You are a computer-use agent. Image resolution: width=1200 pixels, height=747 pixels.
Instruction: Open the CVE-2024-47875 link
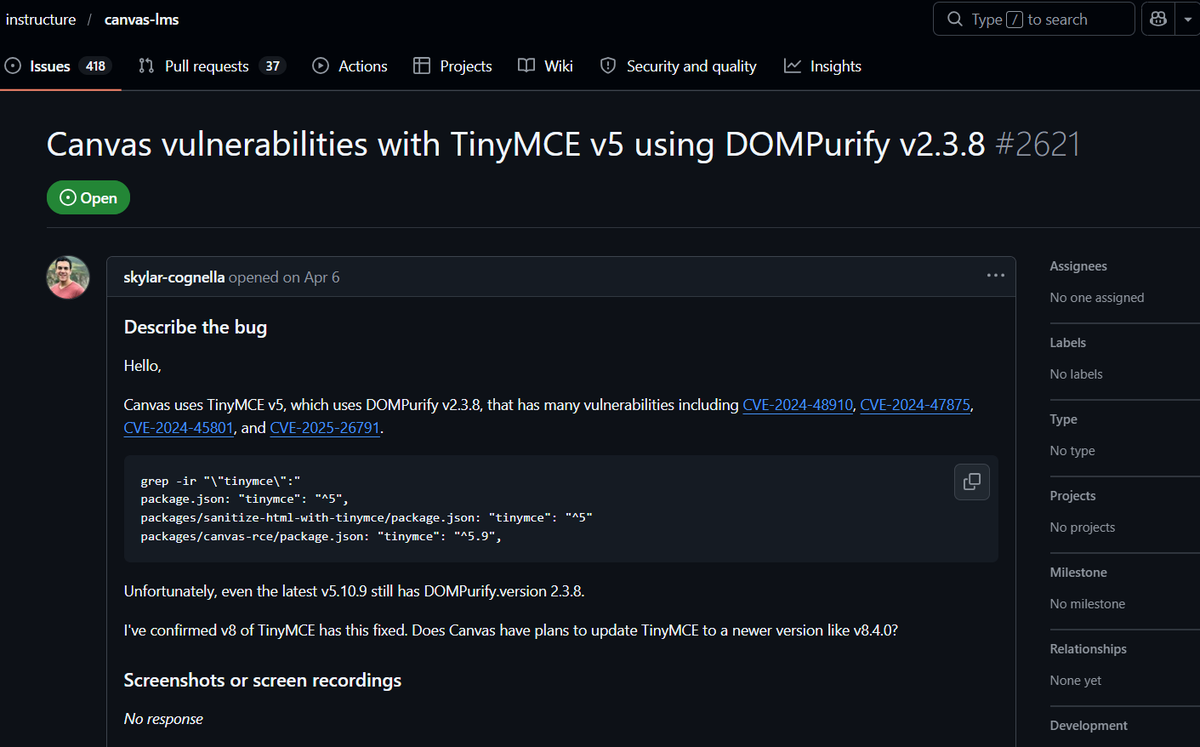pyautogui.click(x=916, y=405)
